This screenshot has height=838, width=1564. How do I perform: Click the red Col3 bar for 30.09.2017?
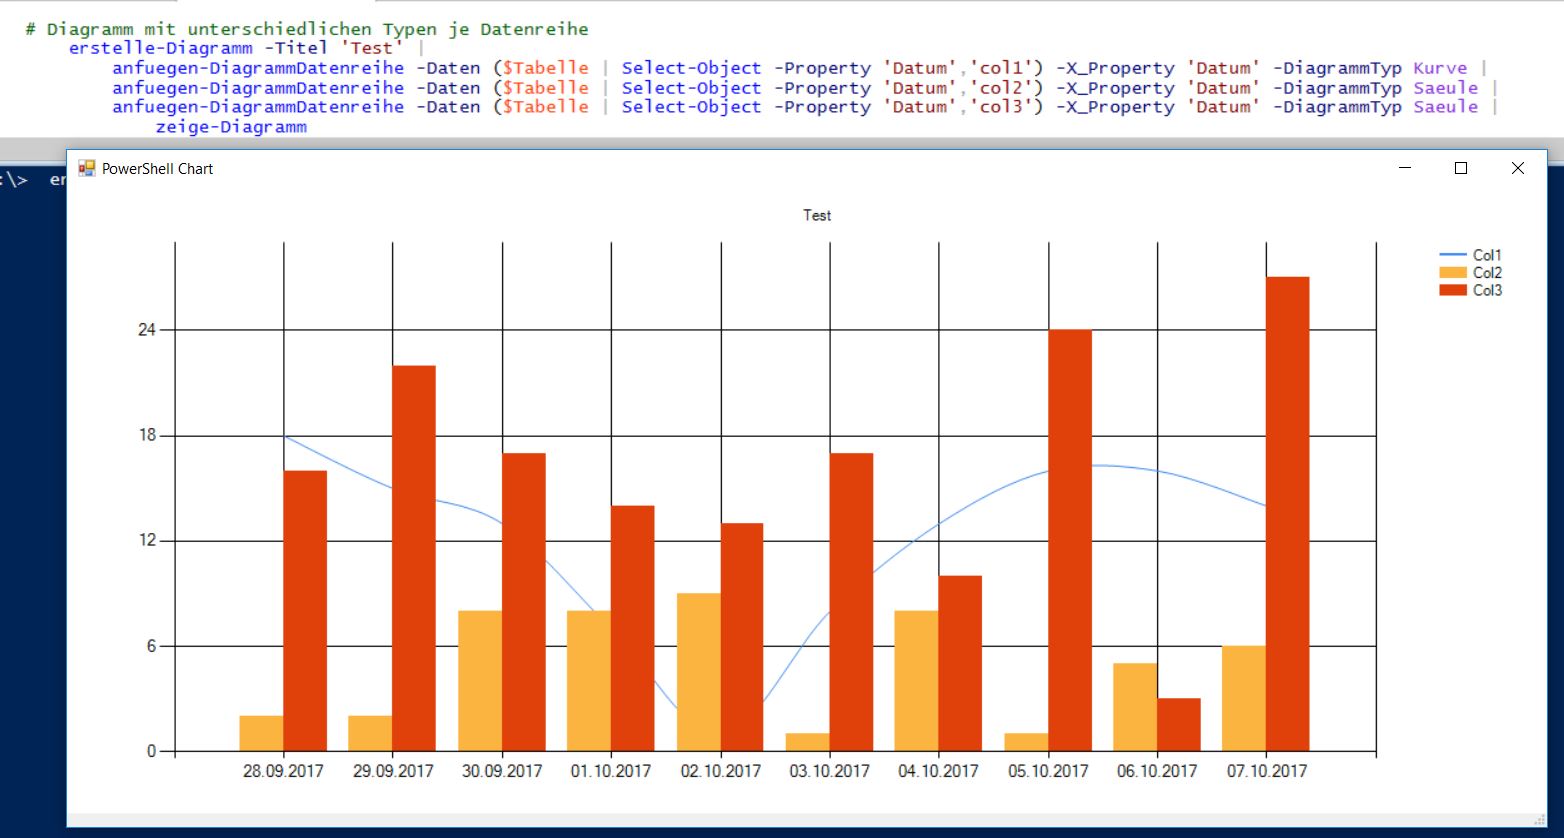click(x=524, y=602)
